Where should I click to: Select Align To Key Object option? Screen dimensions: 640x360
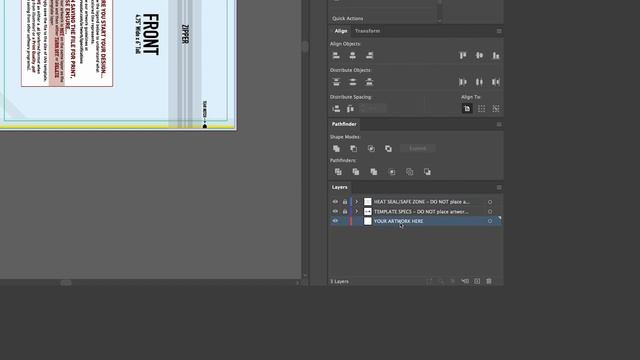click(x=496, y=109)
